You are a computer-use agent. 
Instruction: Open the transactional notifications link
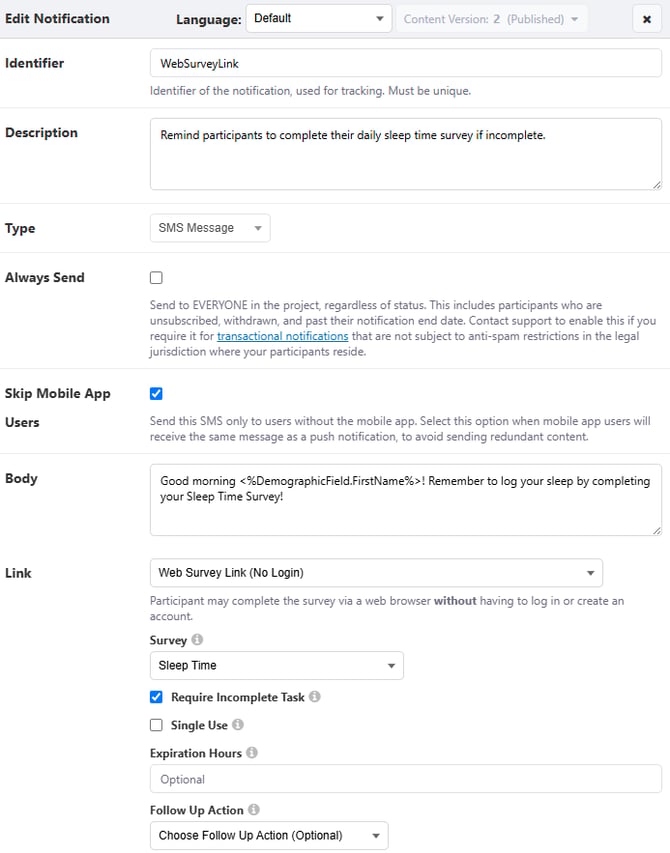[x=283, y=336]
